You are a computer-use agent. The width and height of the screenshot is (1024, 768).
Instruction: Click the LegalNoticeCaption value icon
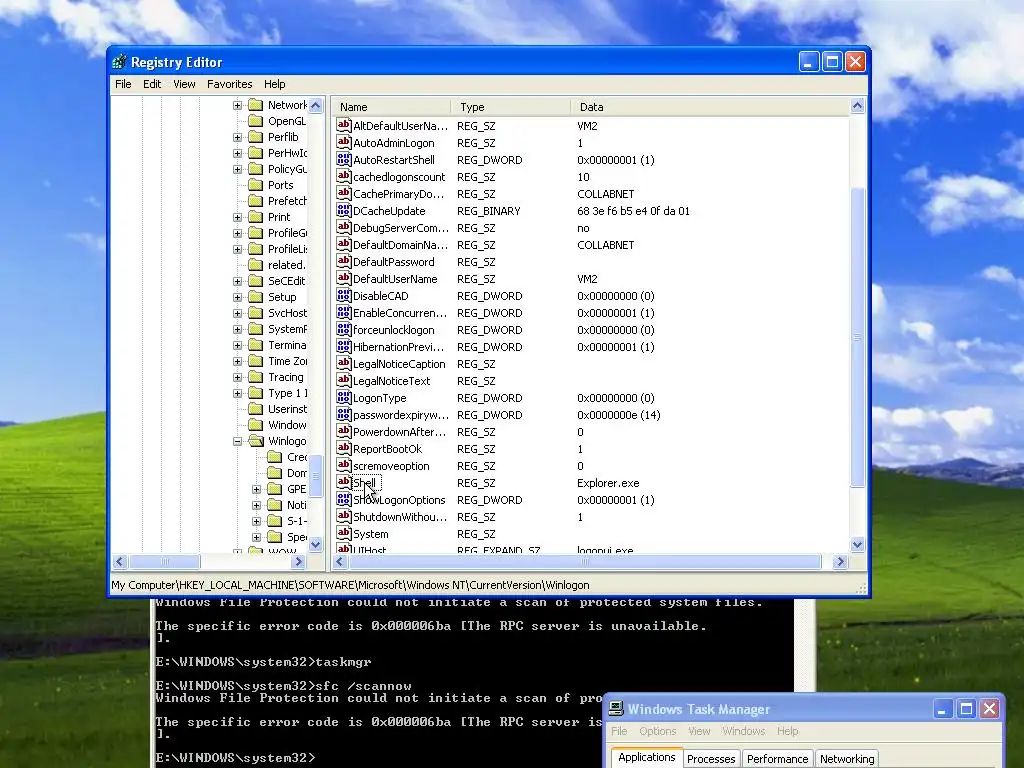tap(344, 363)
